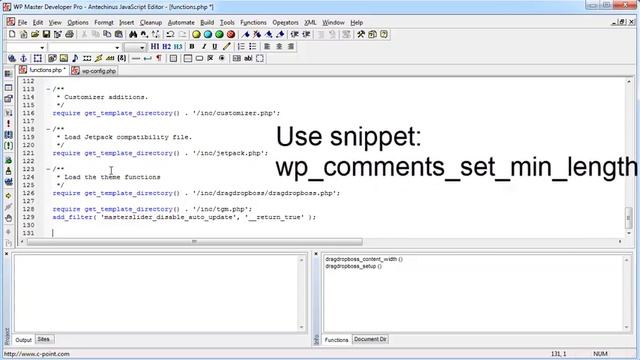This screenshot has width=640, height=360.
Task: Click the Undo arrow icon
Action: 171,34
